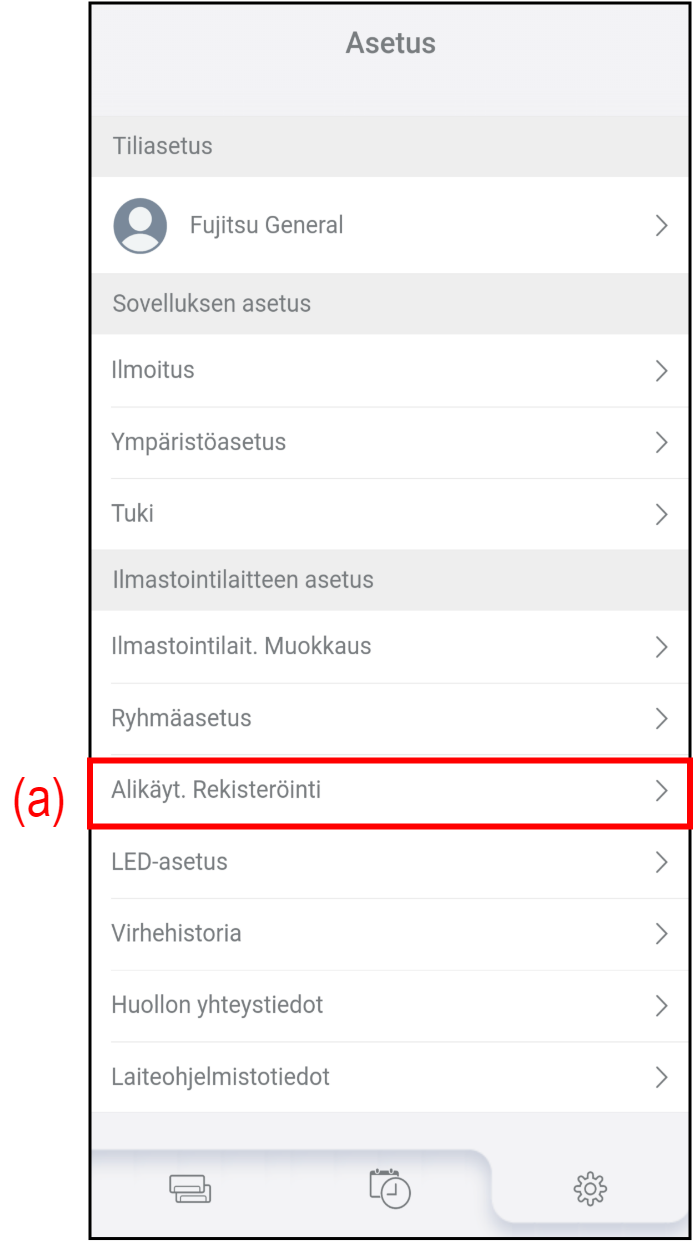The height and width of the screenshot is (1243, 696).
Task: Go to Ryhmäasetus group settings
Action: click(181, 718)
